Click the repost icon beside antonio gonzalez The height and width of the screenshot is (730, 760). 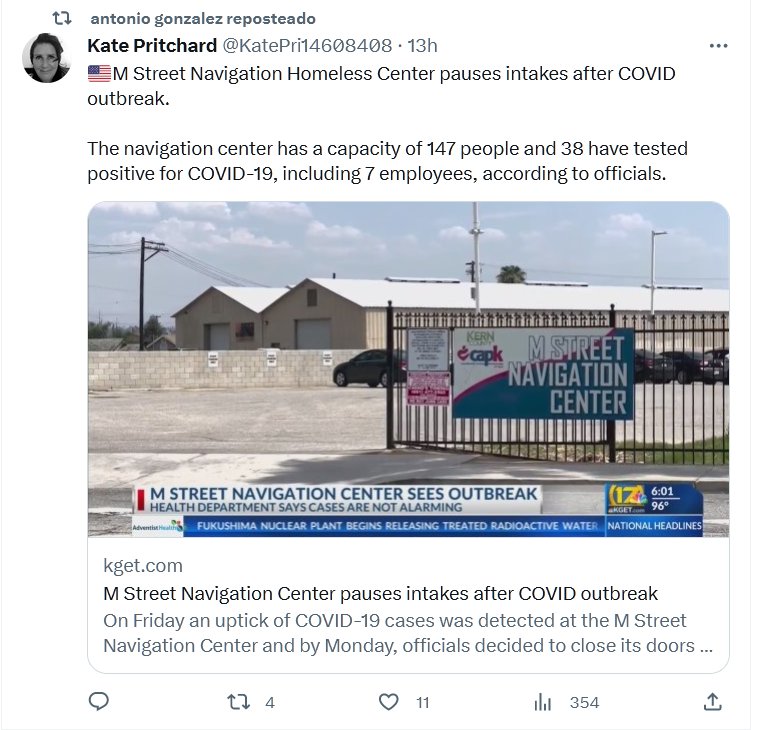click(62, 19)
